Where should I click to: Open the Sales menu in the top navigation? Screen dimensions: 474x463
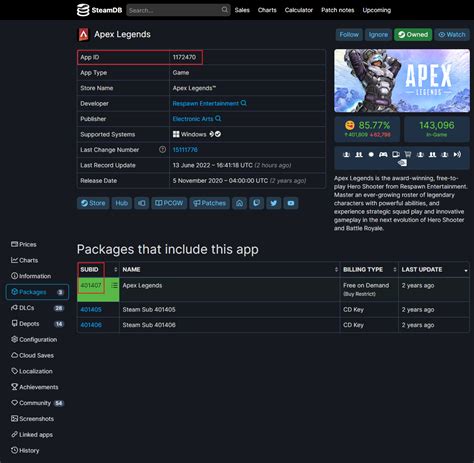242,10
